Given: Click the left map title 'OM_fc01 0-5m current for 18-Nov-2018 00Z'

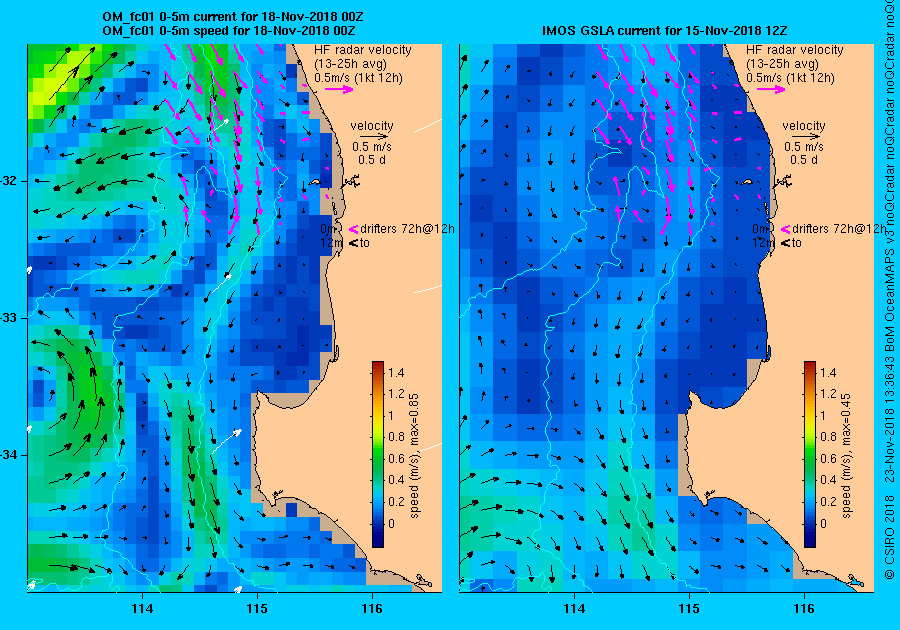Looking at the screenshot, I should (x=232, y=17).
